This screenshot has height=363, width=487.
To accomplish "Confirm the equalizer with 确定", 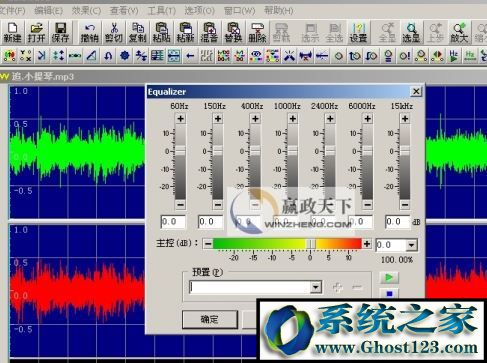I will (210, 319).
